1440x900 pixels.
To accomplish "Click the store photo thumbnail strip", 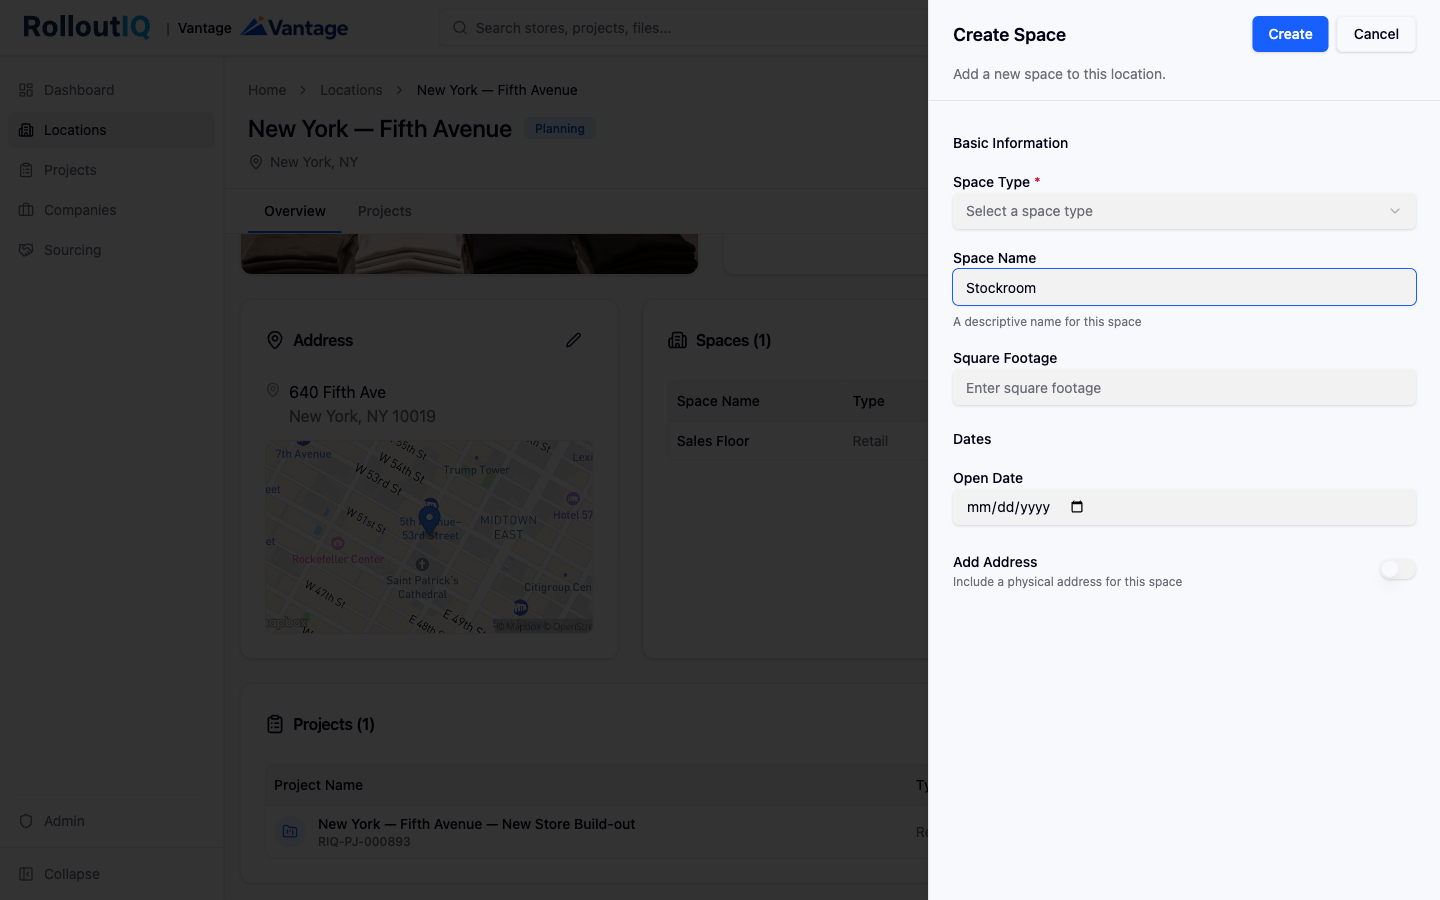I will [x=469, y=254].
